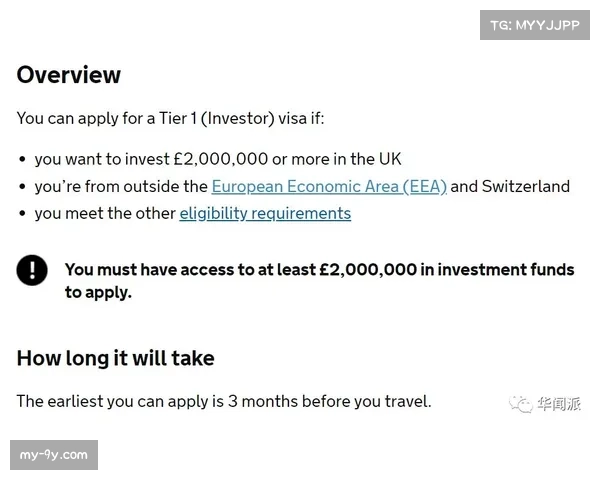The image size is (600, 480).
Task: Click the WeChat logo icon
Action: (x=522, y=403)
